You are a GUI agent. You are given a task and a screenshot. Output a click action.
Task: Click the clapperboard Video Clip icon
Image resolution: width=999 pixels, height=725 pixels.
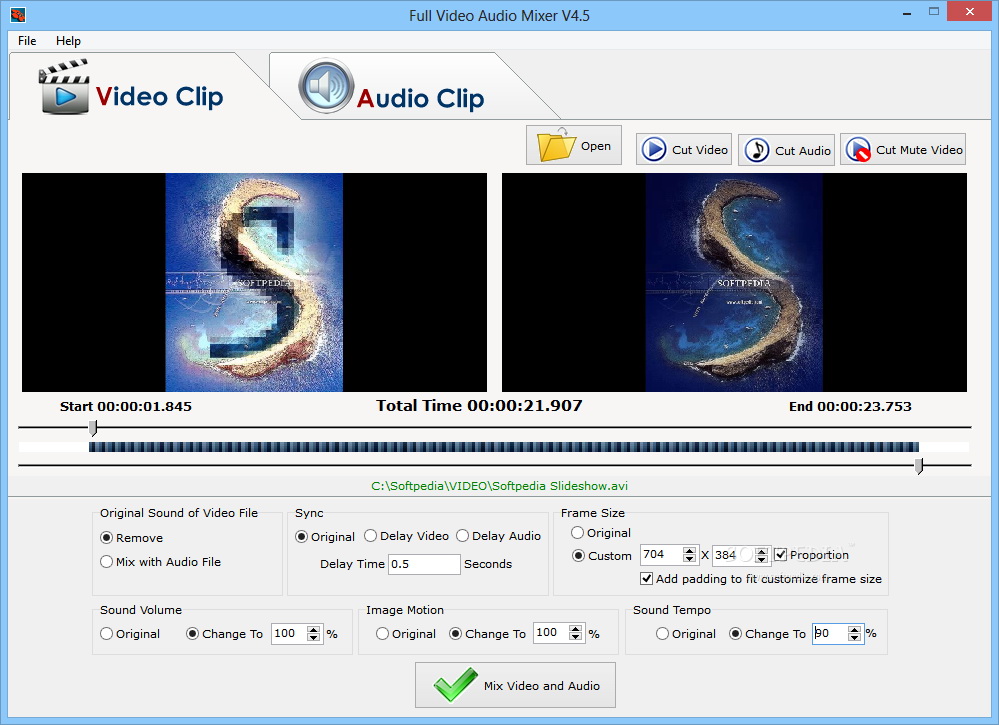click(64, 87)
